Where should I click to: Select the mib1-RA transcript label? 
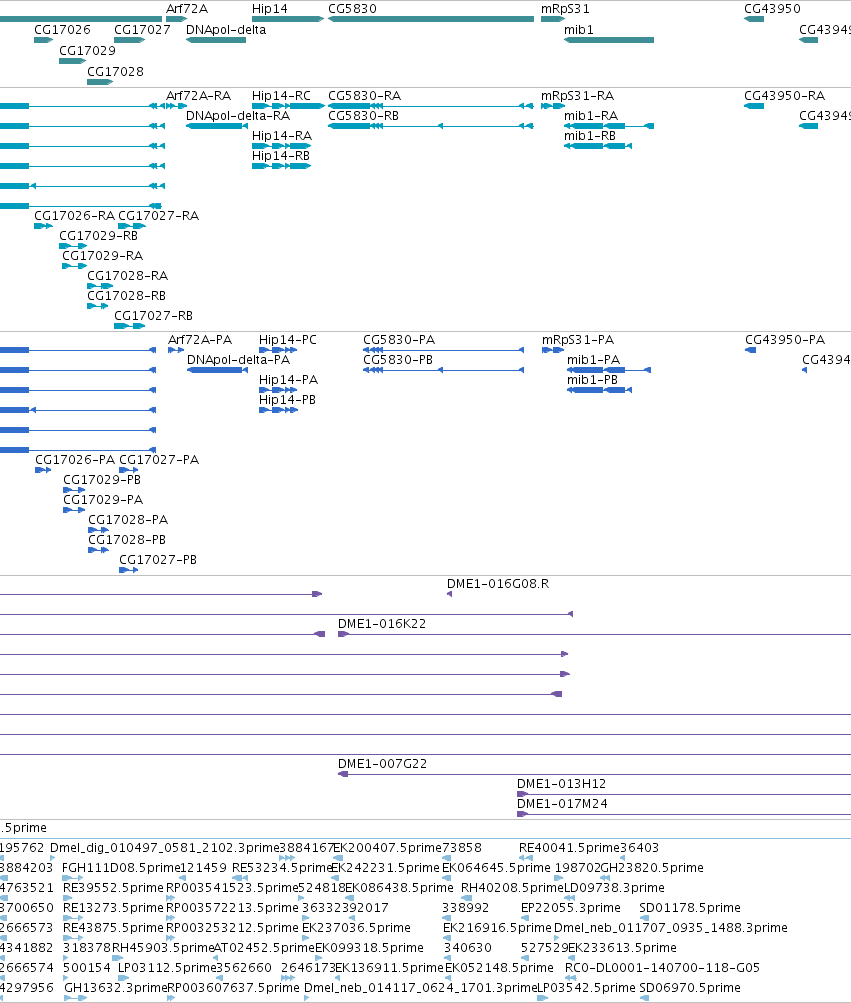(x=591, y=116)
